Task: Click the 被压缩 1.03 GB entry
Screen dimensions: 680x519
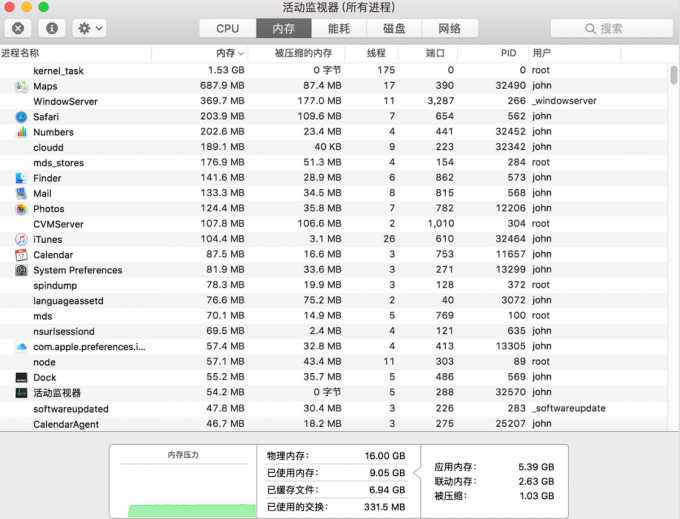Action: pos(494,496)
